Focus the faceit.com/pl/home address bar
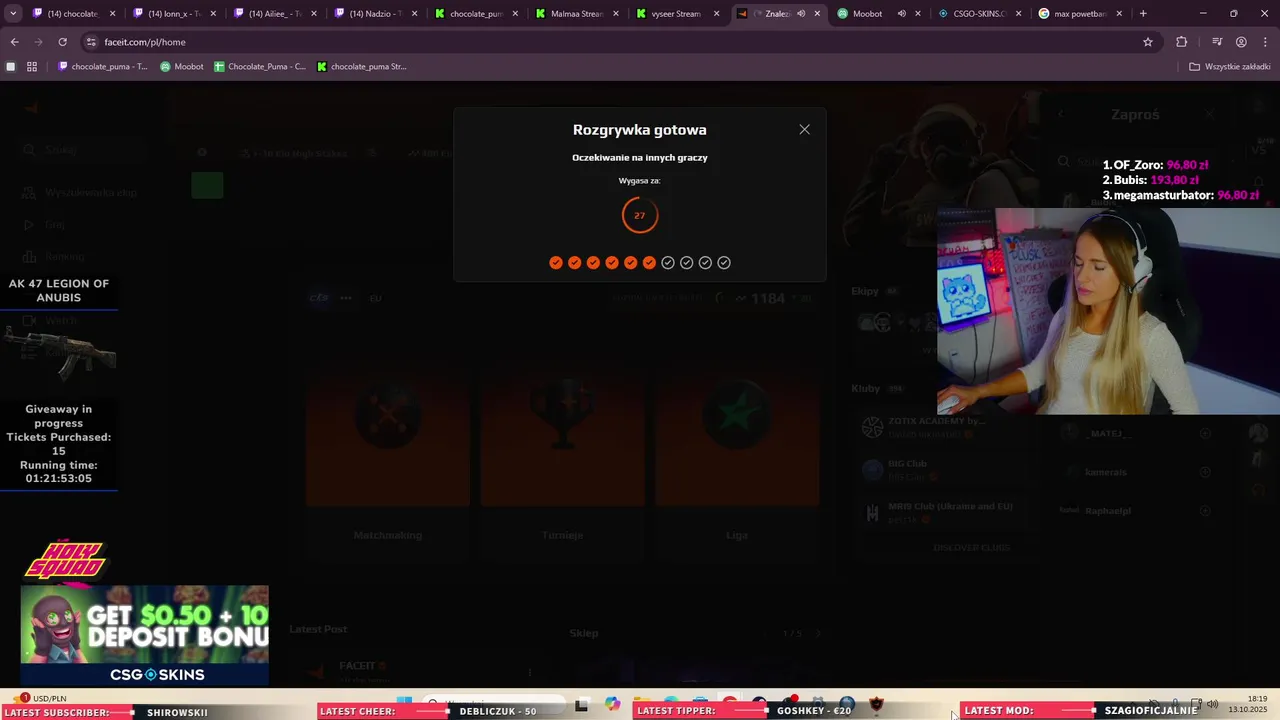This screenshot has width=1280, height=720. point(600,42)
